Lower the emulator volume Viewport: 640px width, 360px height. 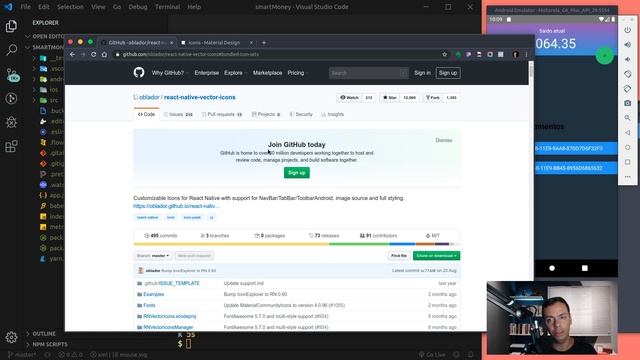click(x=628, y=60)
